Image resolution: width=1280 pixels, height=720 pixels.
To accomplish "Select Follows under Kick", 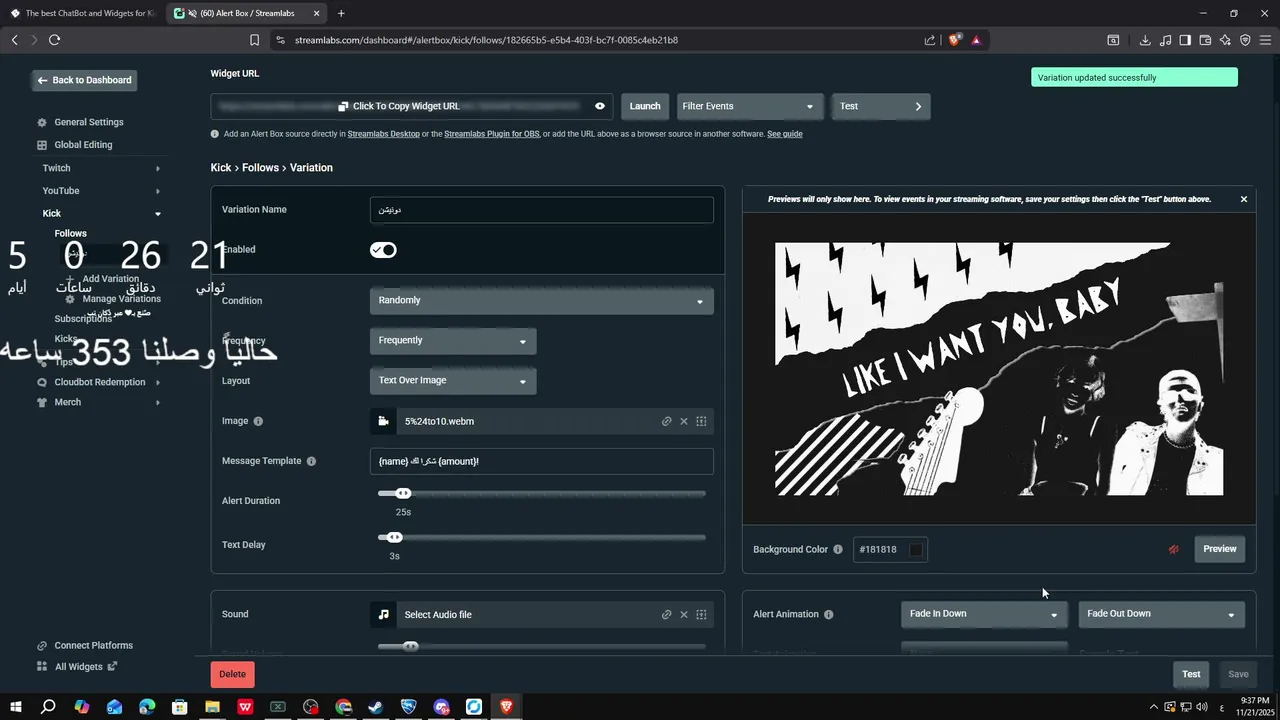I will (x=71, y=234).
